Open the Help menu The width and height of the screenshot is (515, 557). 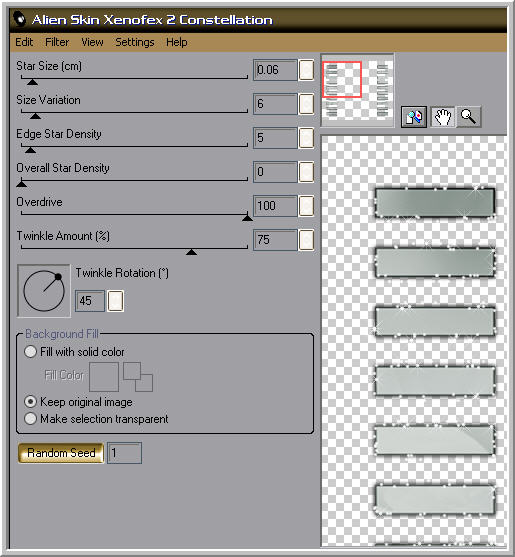[177, 42]
